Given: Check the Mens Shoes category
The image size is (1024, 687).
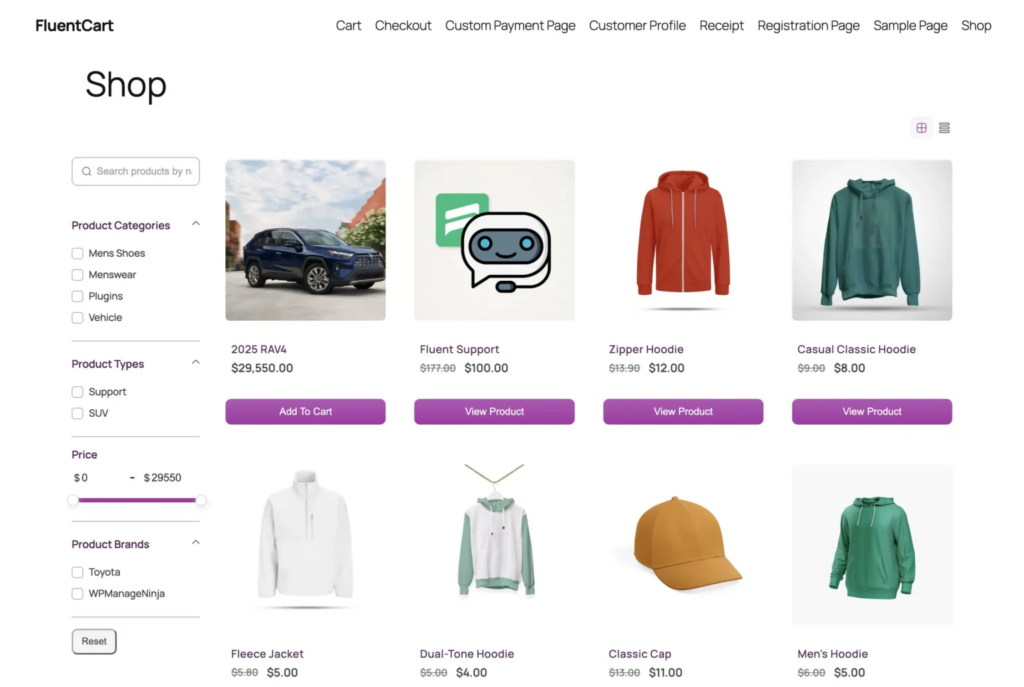Looking at the screenshot, I should pyautogui.click(x=78, y=254).
